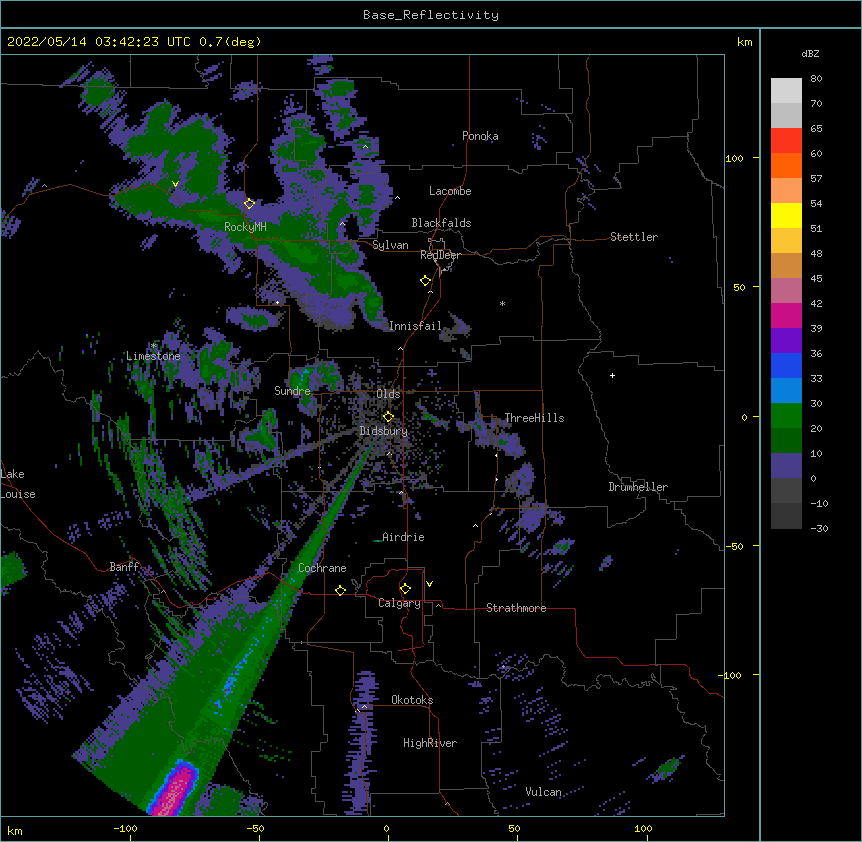
Task: Click the -50 tick on vertical axis
Action: coord(734,546)
